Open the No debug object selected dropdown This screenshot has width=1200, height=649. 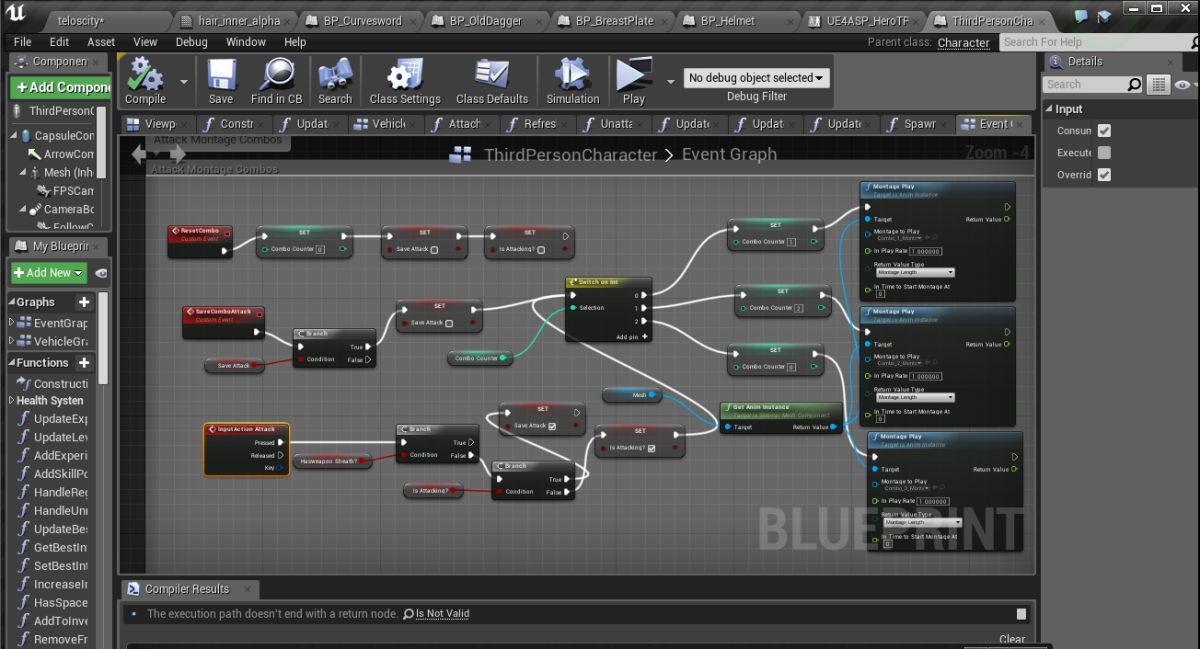coord(757,78)
